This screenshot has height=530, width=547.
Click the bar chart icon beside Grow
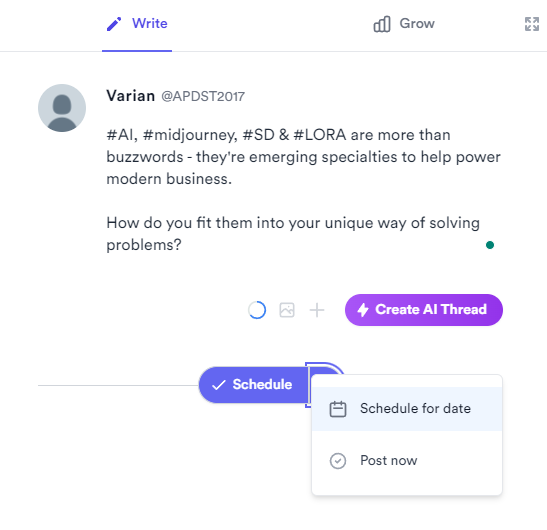pos(382,24)
